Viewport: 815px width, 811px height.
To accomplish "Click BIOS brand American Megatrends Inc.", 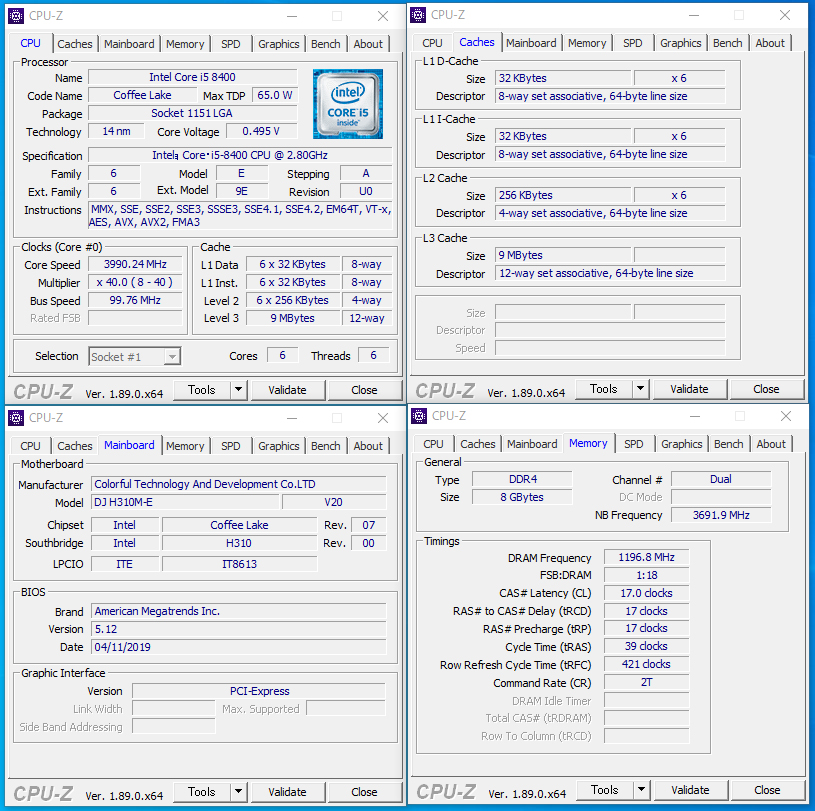I will (239, 611).
